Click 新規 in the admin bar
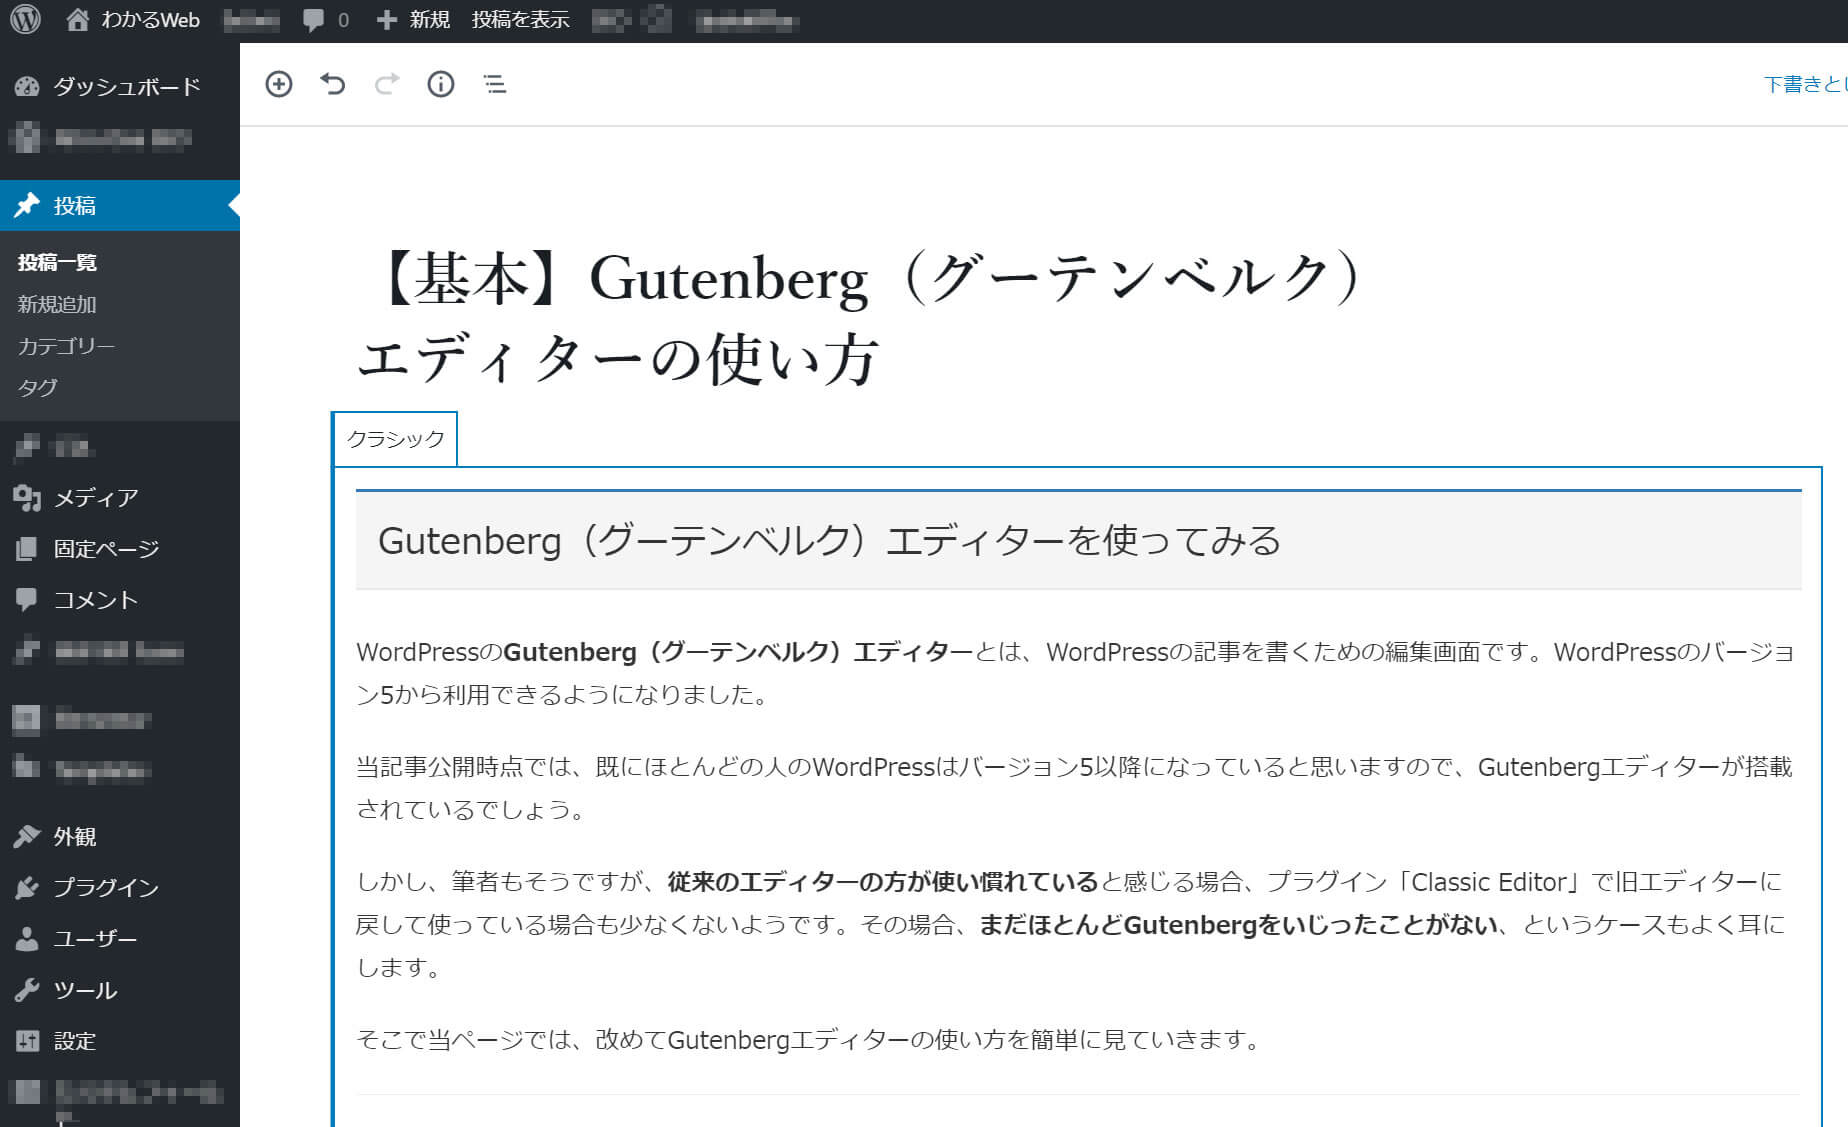The height and width of the screenshot is (1127, 1848). click(414, 20)
